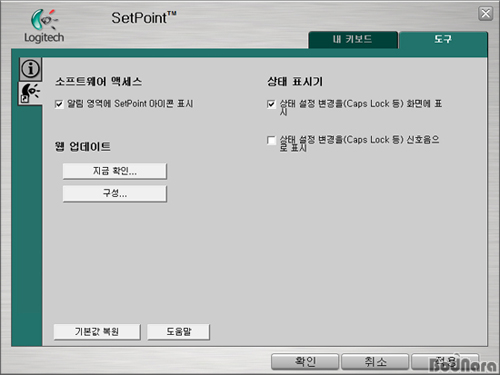Image resolution: width=500 pixels, height=375 pixels.
Task: Open the info sidebar icon
Action: (30, 69)
